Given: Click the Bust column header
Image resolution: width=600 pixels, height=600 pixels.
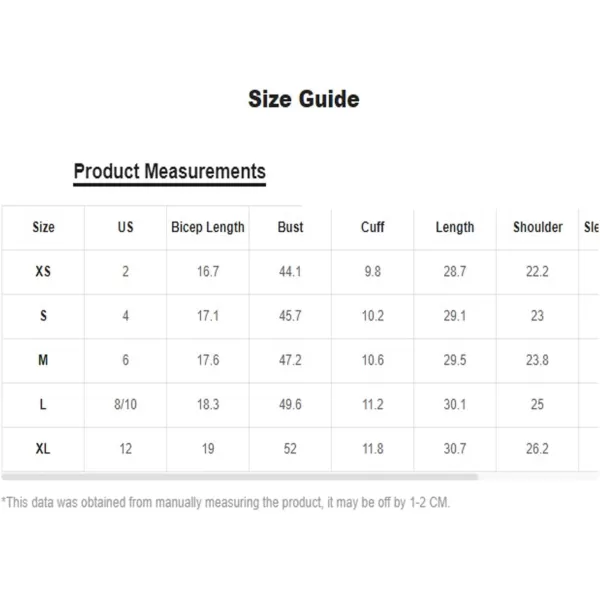Looking at the screenshot, I should (290, 227).
